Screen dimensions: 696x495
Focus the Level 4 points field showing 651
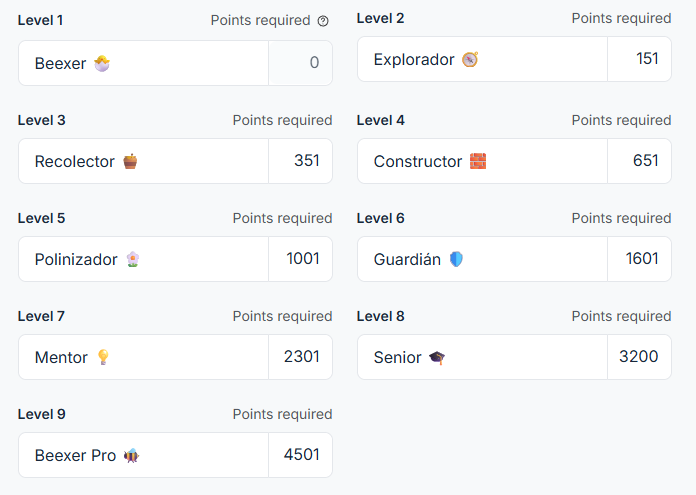pyautogui.click(x=640, y=161)
